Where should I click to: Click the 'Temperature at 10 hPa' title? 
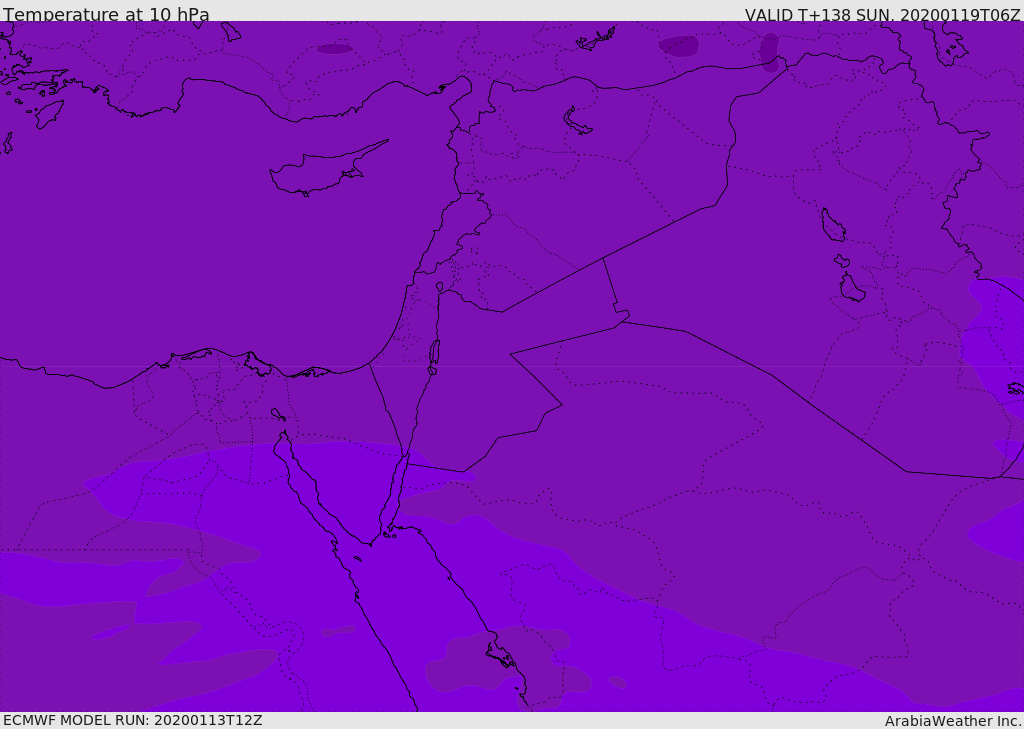coord(106,14)
